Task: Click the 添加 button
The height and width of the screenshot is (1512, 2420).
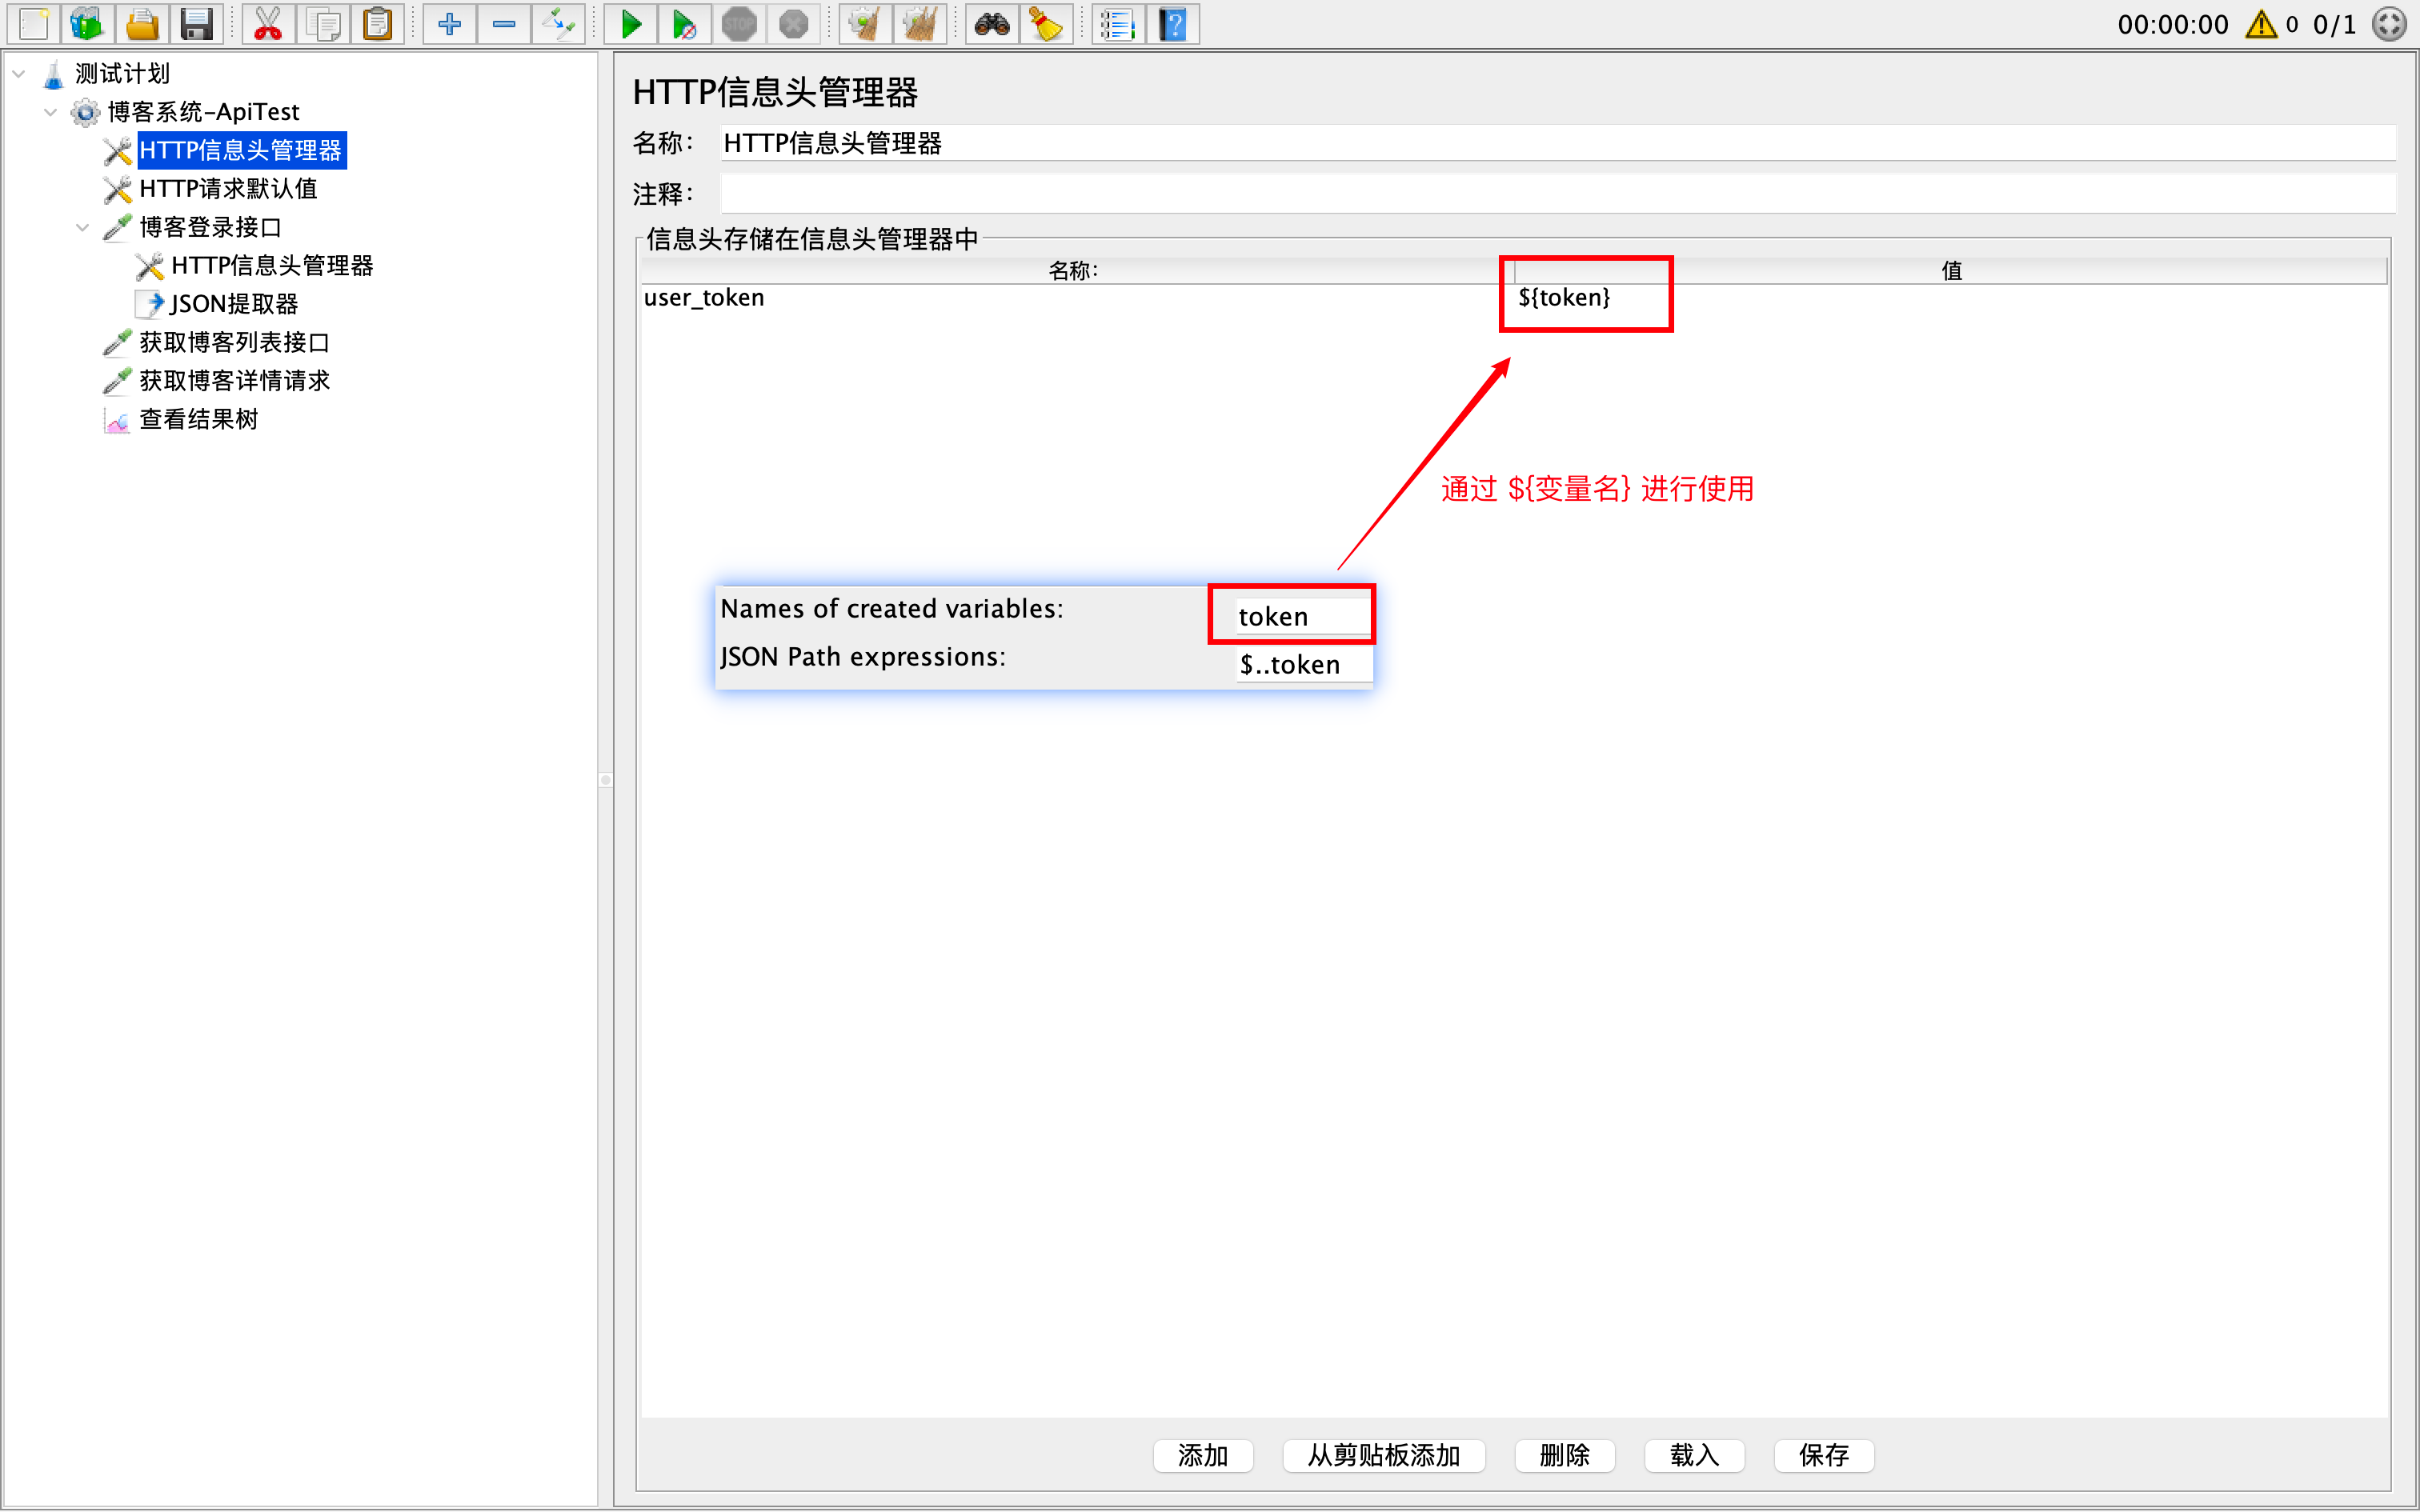Action: [x=1202, y=1455]
